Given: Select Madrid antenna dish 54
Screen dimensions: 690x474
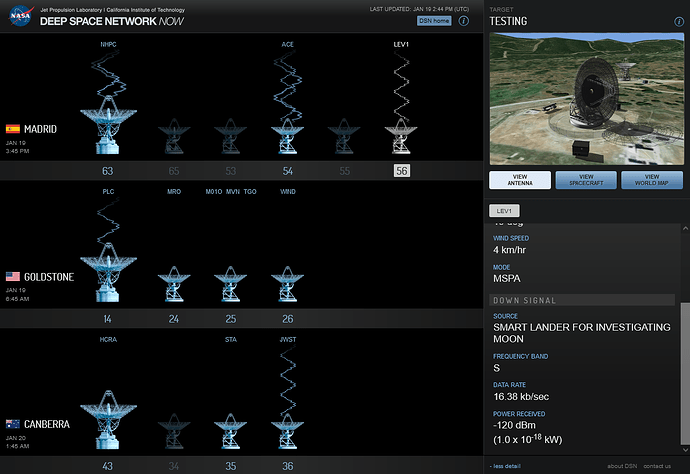Looking at the screenshot, I should [x=287, y=136].
